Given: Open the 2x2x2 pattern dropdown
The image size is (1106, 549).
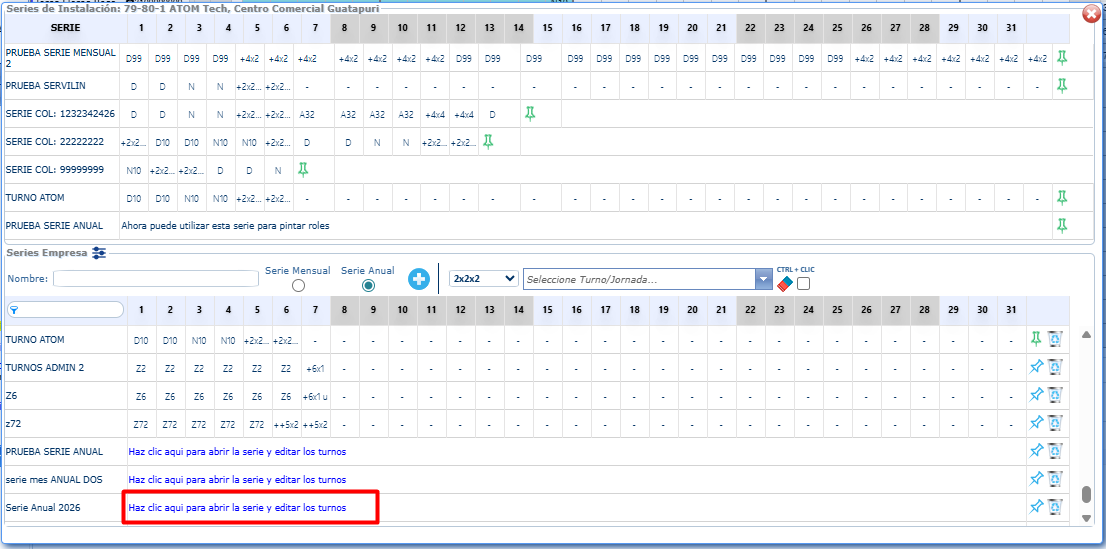Looking at the screenshot, I should pyautogui.click(x=484, y=279).
